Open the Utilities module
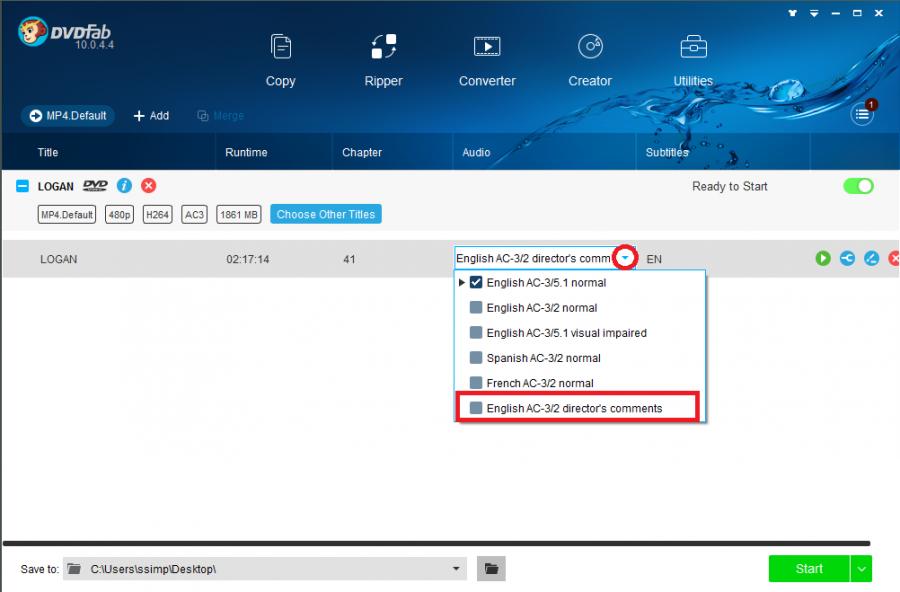Image resolution: width=900 pixels, height=592 pixels. click(693, 60)
